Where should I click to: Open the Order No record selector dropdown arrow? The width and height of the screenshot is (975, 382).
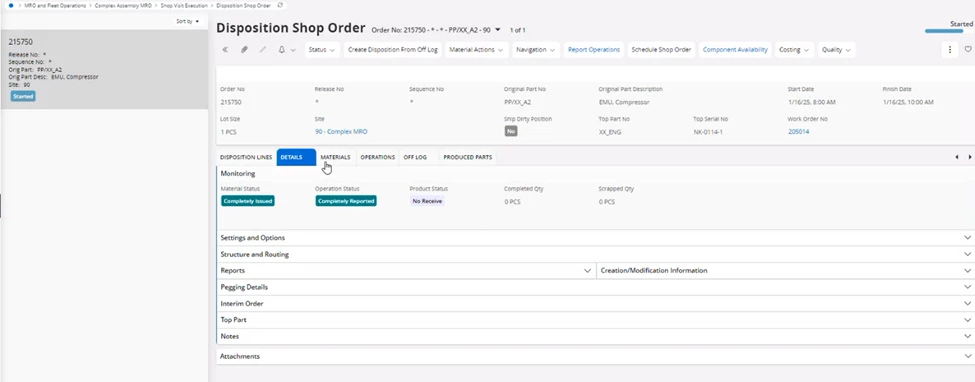tap(497, 29)
